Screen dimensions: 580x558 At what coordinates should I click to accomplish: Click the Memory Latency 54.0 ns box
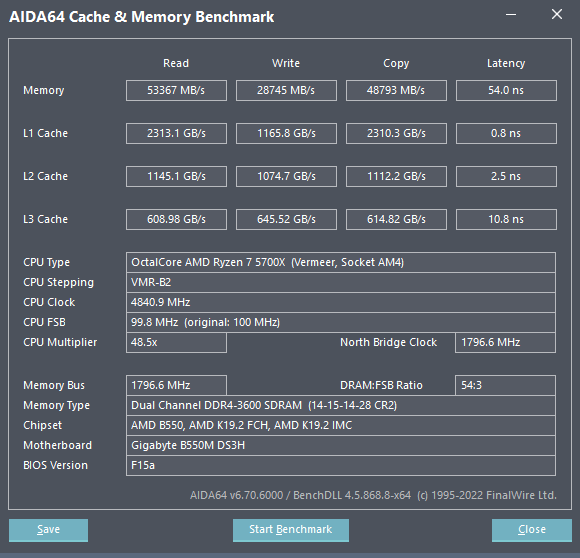point(506,90)
